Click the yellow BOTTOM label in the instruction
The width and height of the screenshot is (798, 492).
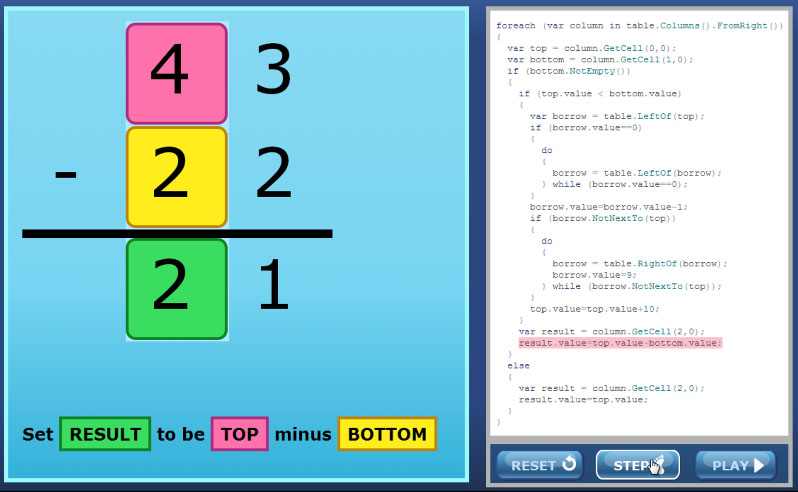click(387, 434)
